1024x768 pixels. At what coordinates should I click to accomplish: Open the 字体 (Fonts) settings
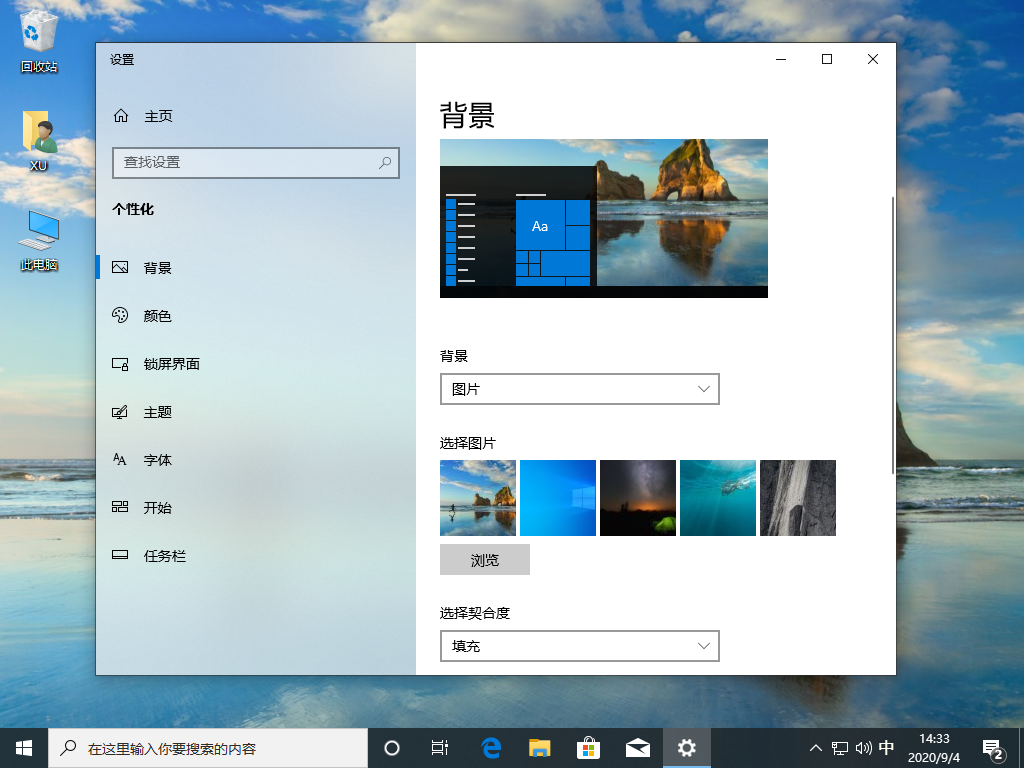[x=158, y=459]
